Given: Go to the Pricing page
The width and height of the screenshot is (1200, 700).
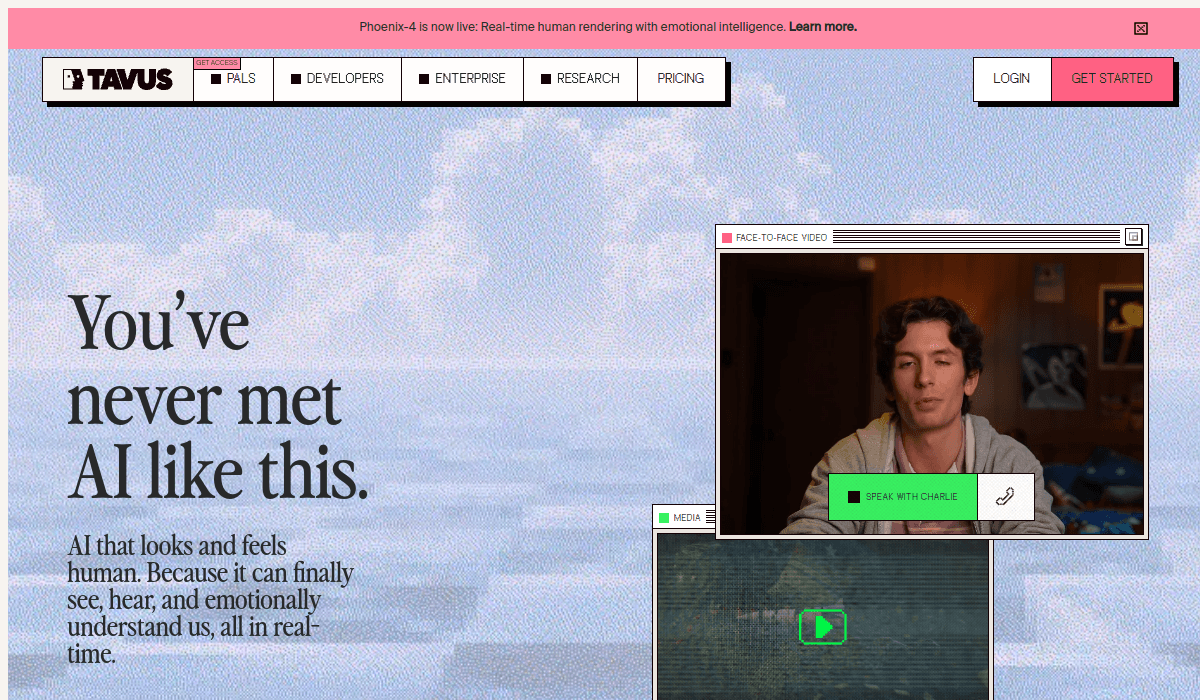Looking at the screenshot, I should click(681, 79).
